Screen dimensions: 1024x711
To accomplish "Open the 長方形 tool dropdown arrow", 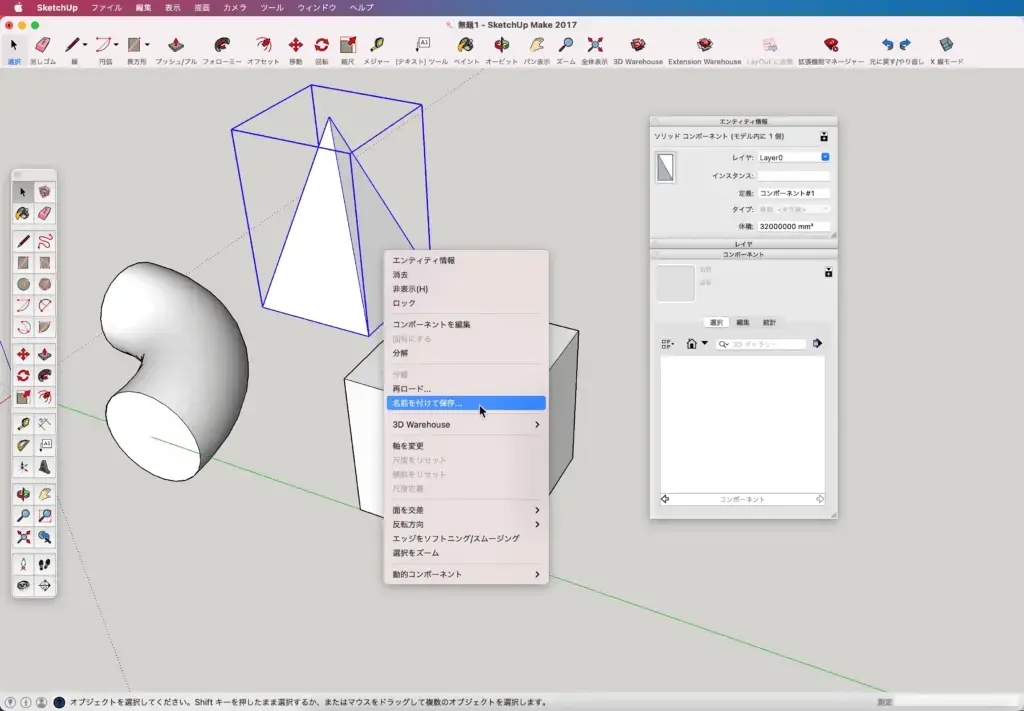I will click(x=148, y=44).
